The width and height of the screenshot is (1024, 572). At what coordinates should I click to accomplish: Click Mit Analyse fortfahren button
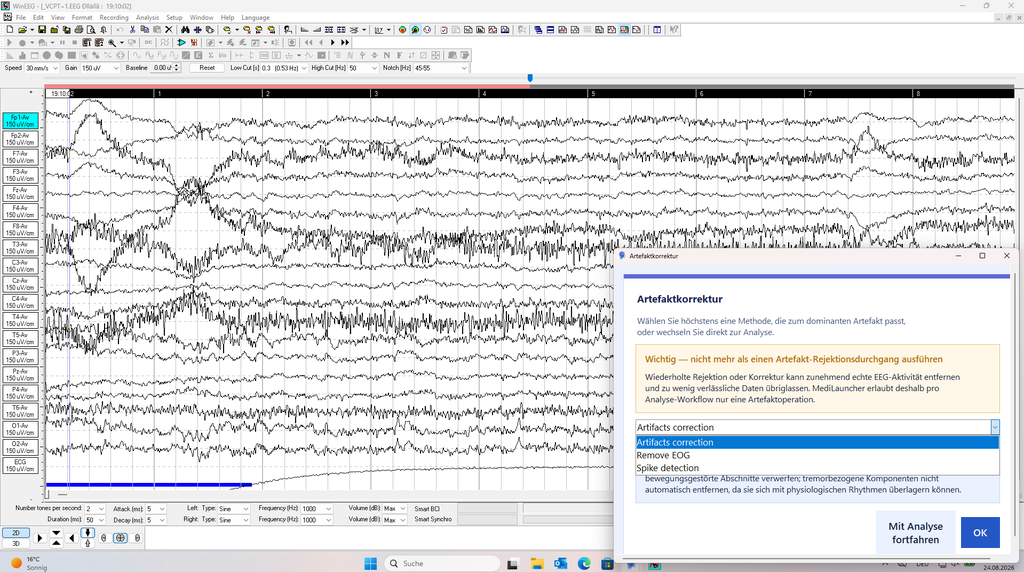coord(916,533)
